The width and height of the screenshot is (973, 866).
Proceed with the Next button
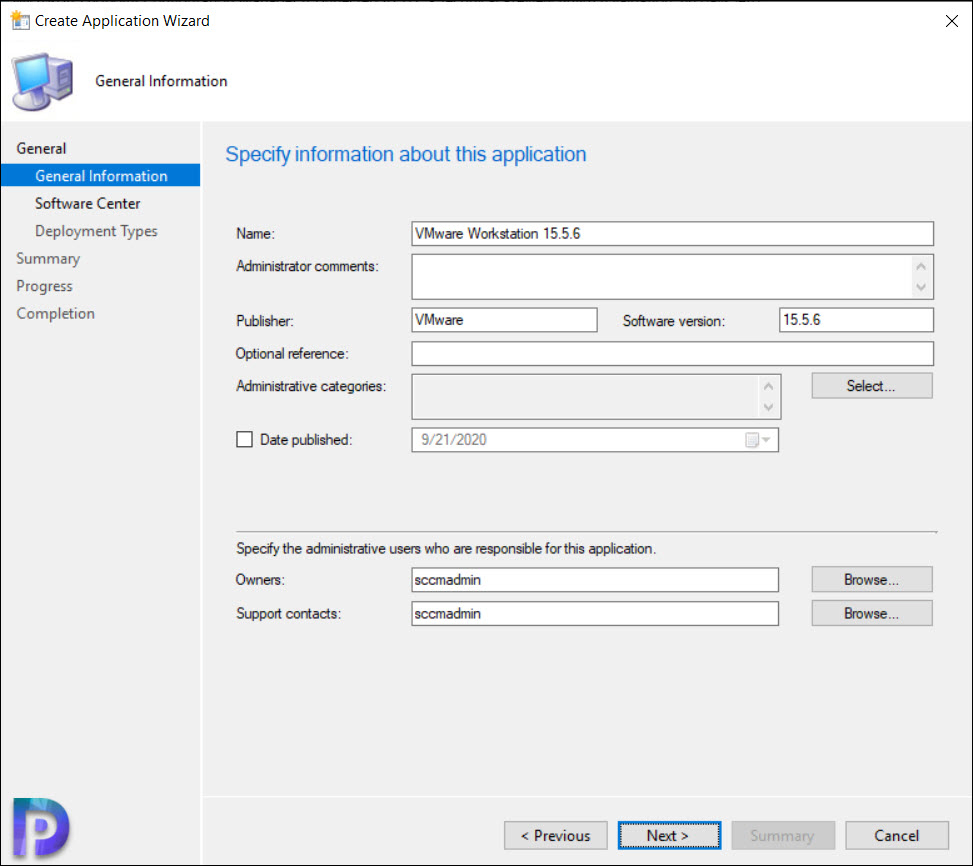point(669,836)
